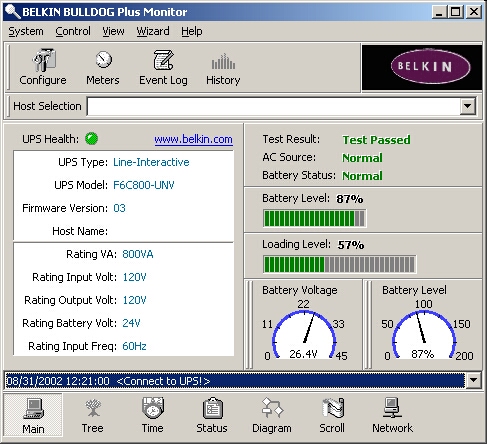
Task: Open the Status view
Action: 212,415
